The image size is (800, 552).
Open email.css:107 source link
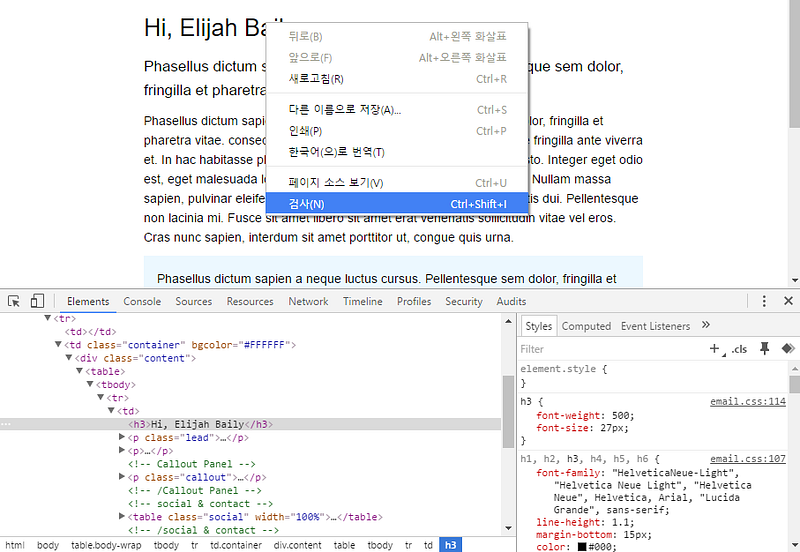(747, 459)
